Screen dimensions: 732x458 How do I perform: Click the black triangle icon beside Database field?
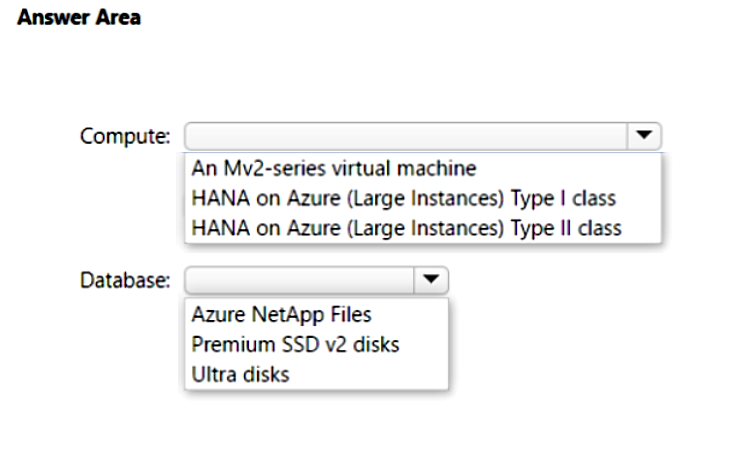[x=431, y=280]
